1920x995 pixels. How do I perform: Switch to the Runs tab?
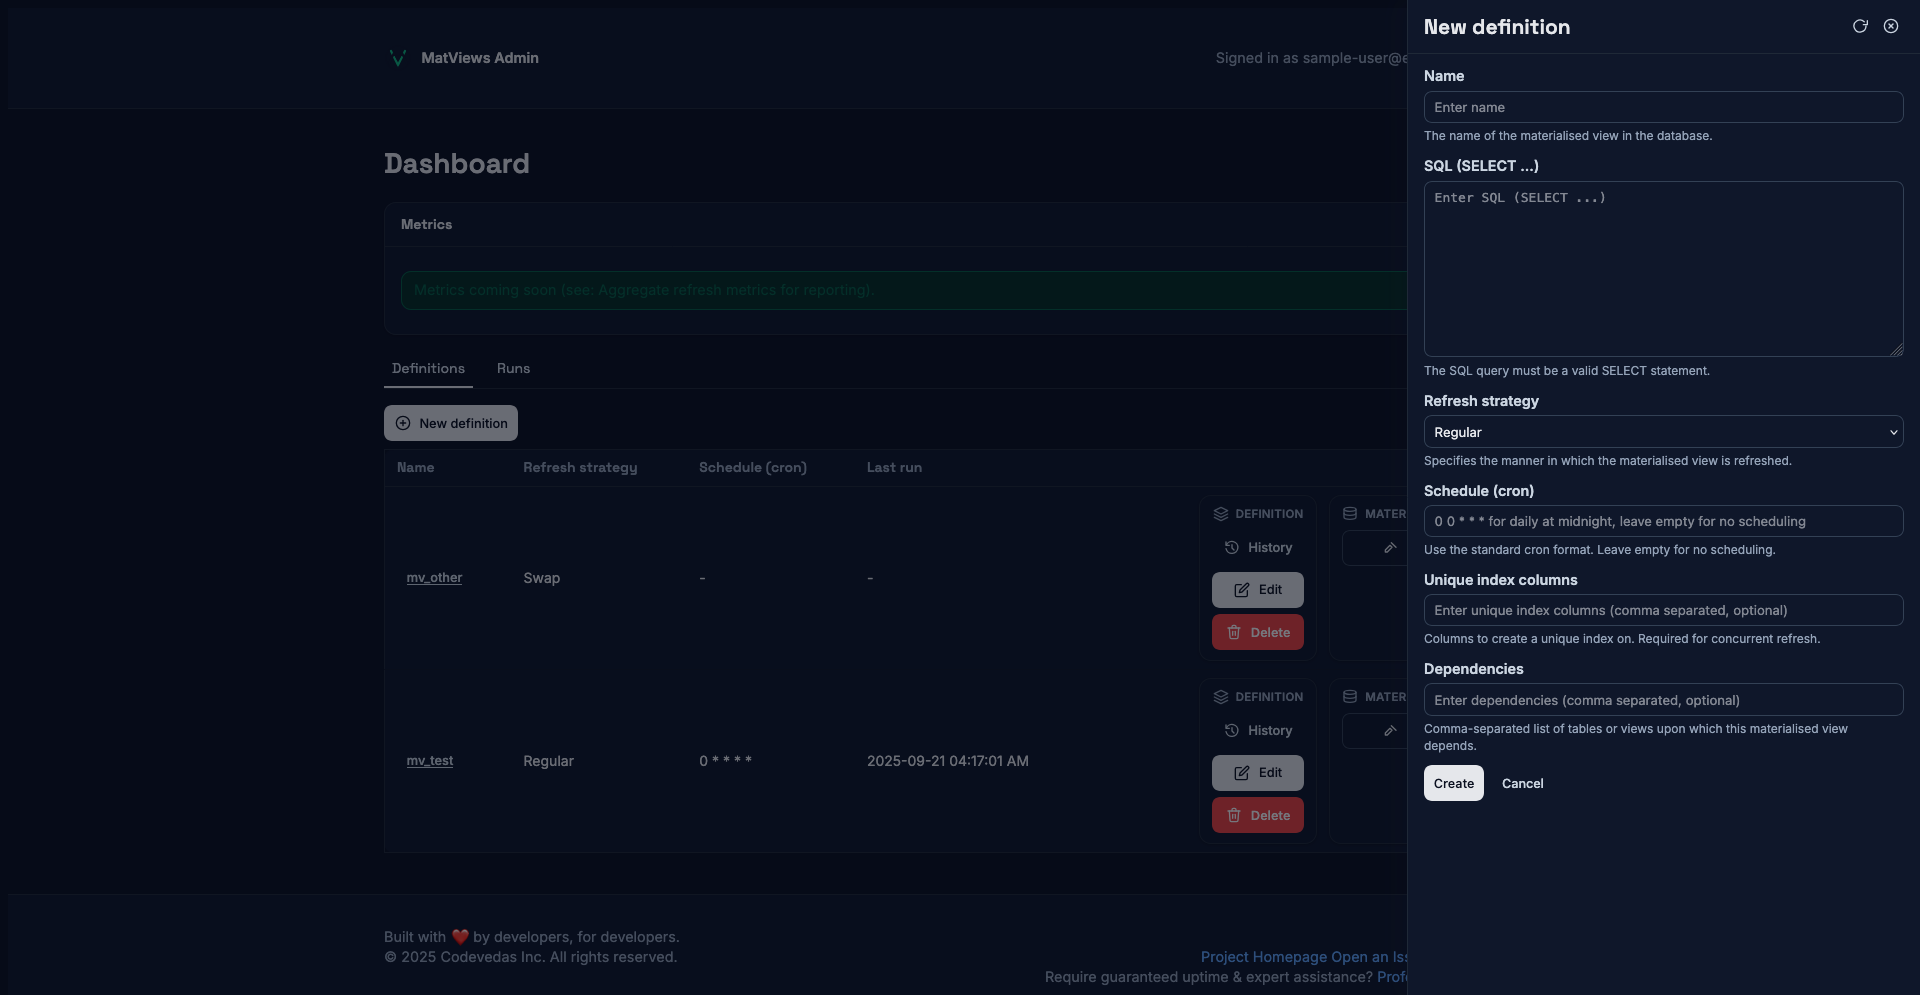513,369
